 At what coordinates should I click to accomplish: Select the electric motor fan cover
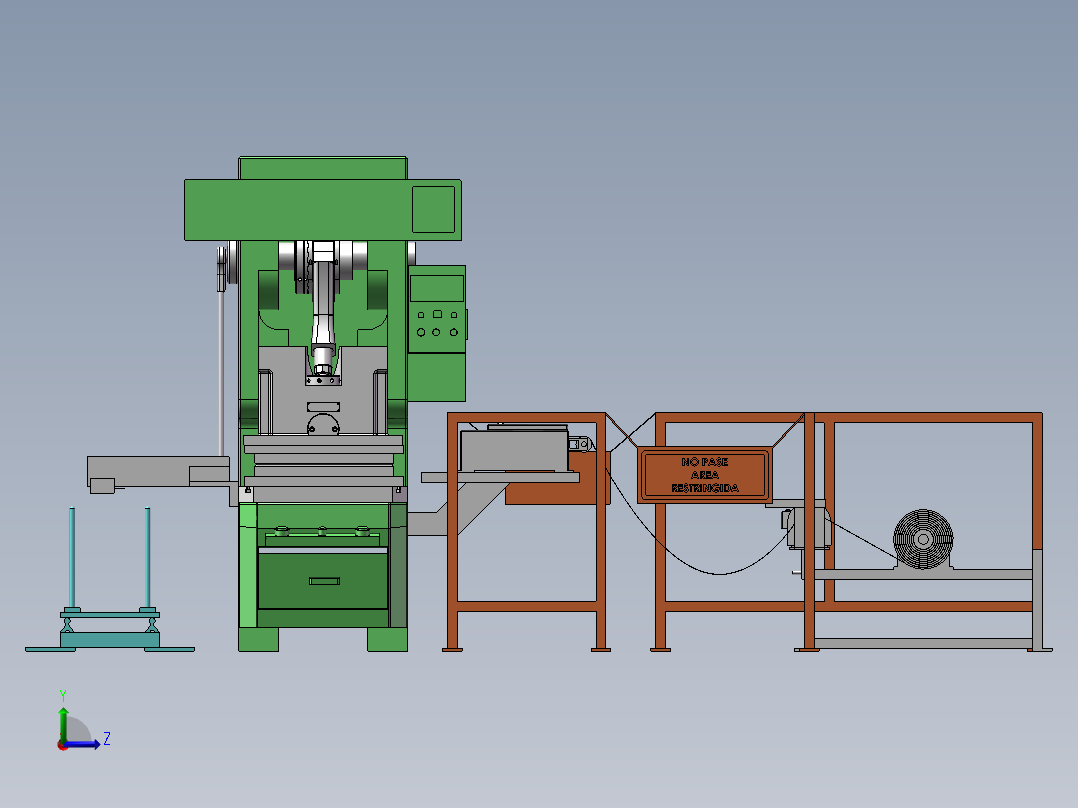click(x=923, y=539)
